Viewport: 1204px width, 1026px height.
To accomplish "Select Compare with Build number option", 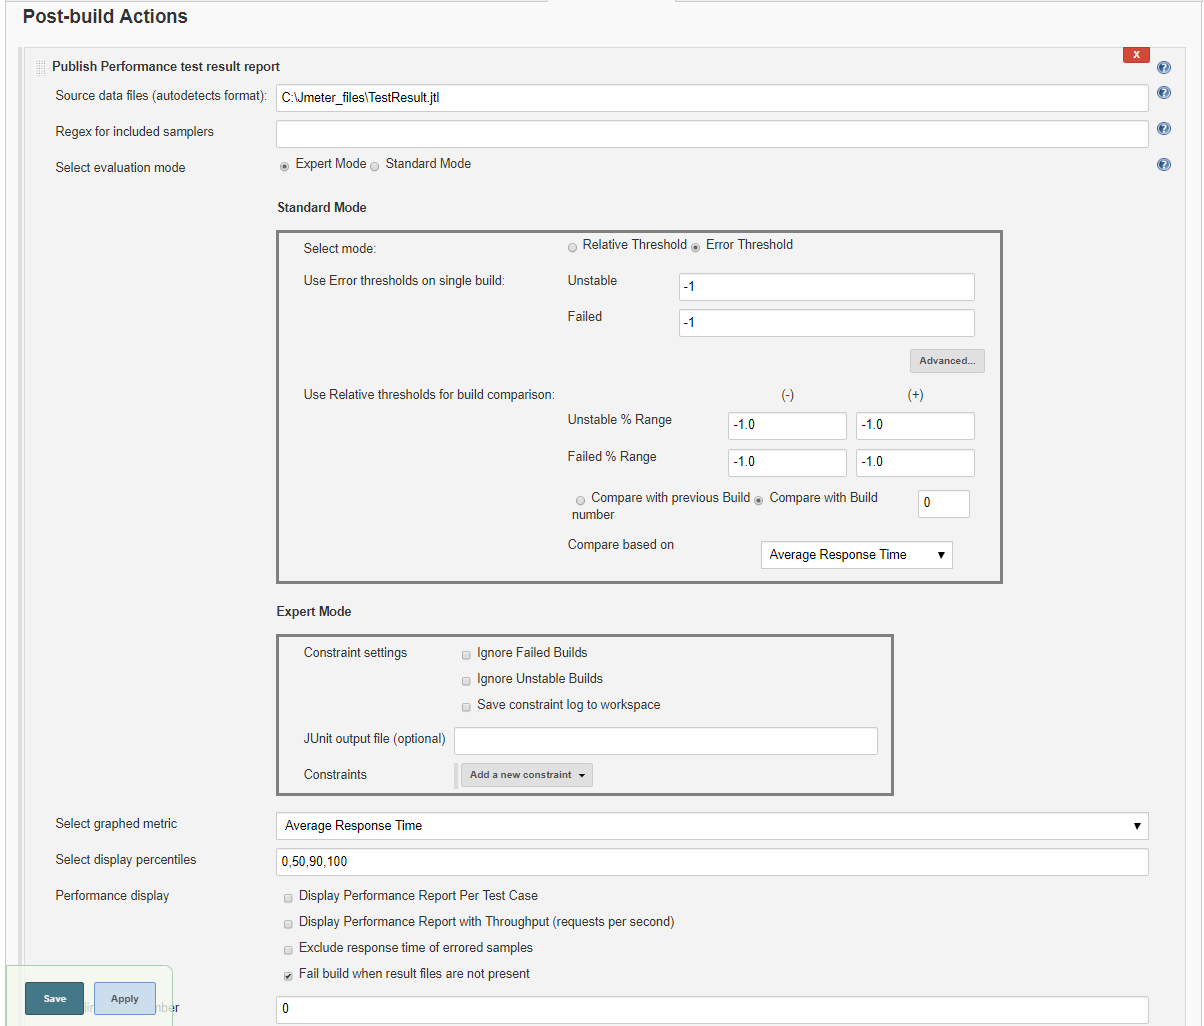I will coord(759,500).
